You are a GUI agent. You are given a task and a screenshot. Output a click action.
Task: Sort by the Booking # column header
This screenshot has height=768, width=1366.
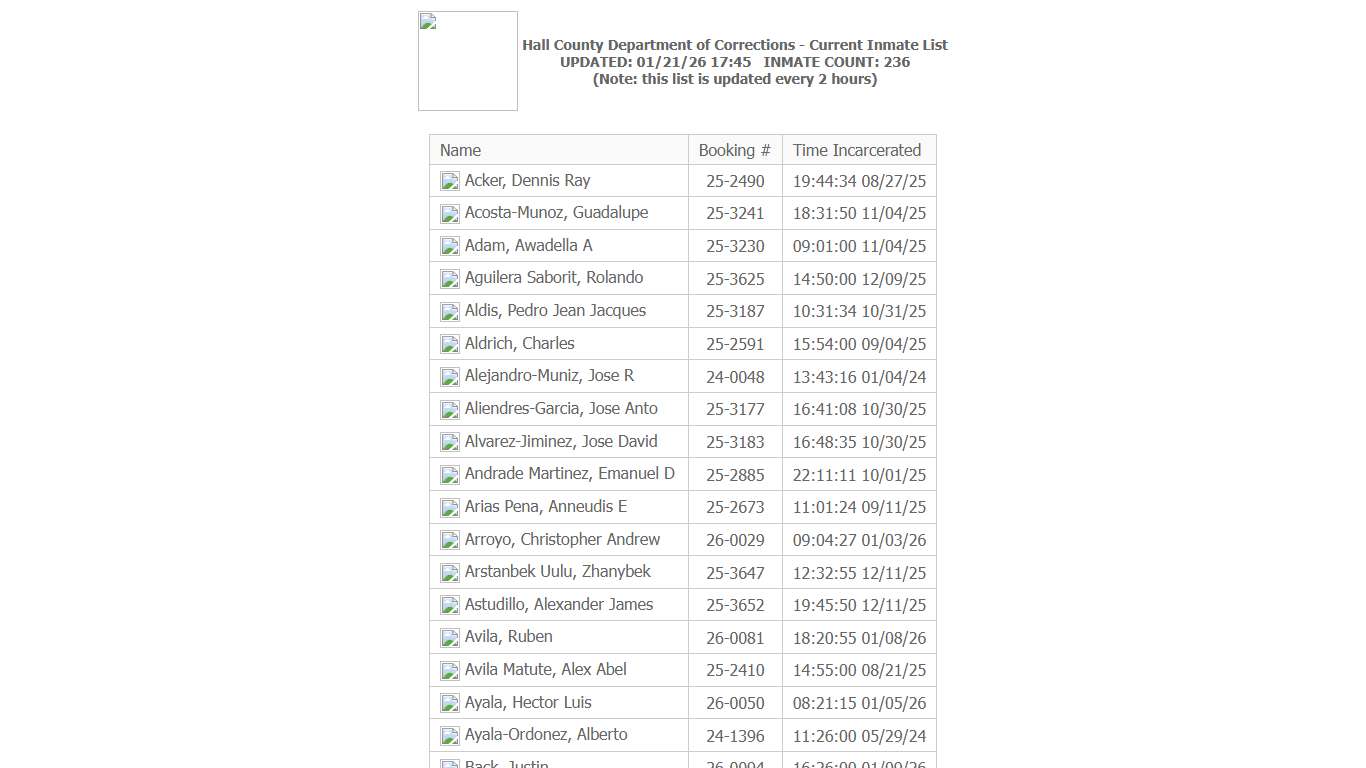(x=735, y=150)
